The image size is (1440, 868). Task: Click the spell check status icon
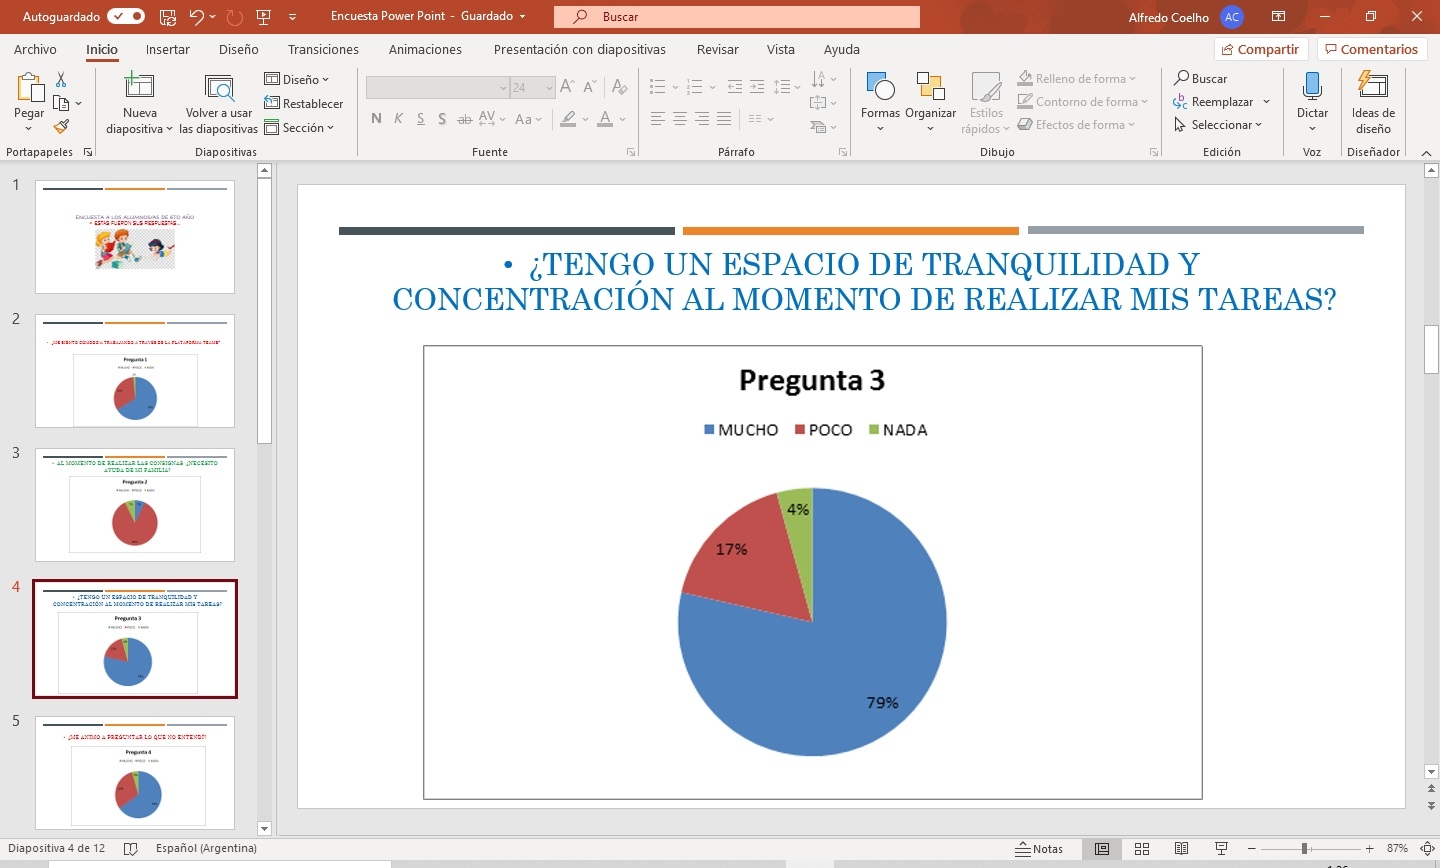pyautogui.click(x=130, y=849)
